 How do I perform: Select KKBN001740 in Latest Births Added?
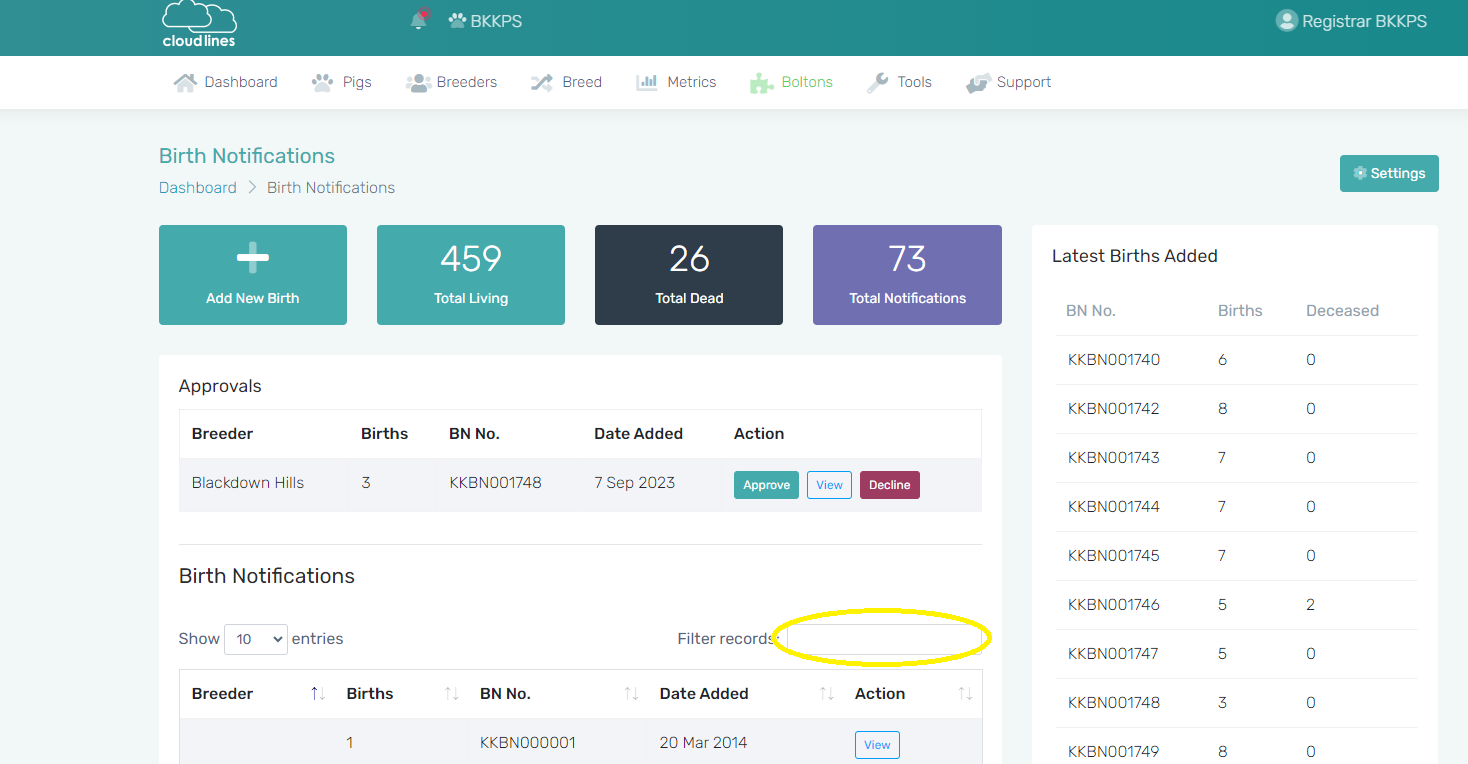1114,360
